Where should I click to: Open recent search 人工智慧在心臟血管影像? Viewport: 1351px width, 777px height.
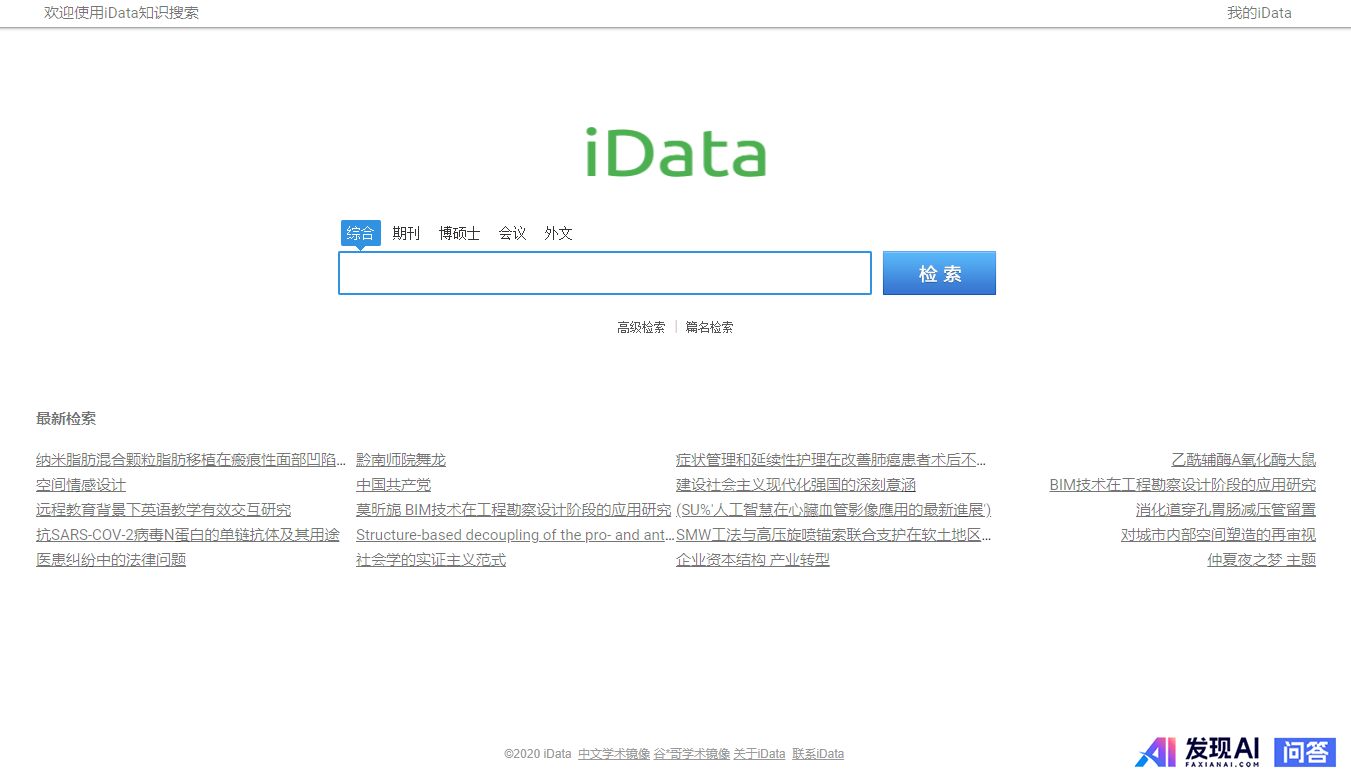click(833, 510)
